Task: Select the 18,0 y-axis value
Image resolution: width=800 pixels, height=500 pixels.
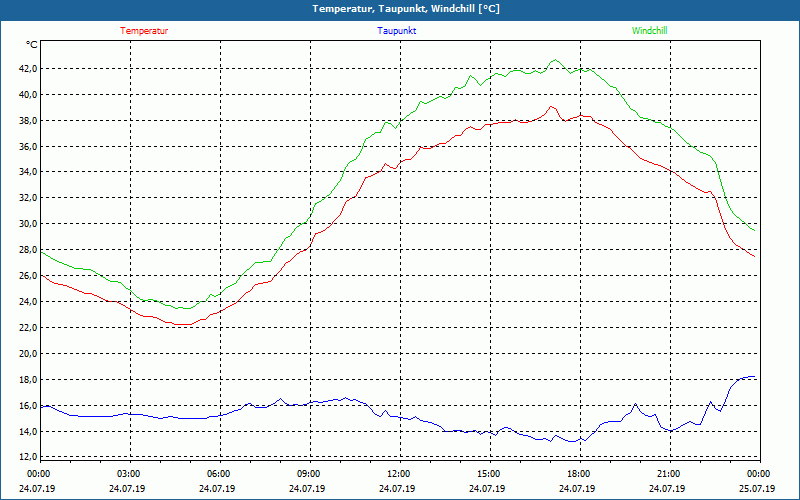Action: [27, 380]
